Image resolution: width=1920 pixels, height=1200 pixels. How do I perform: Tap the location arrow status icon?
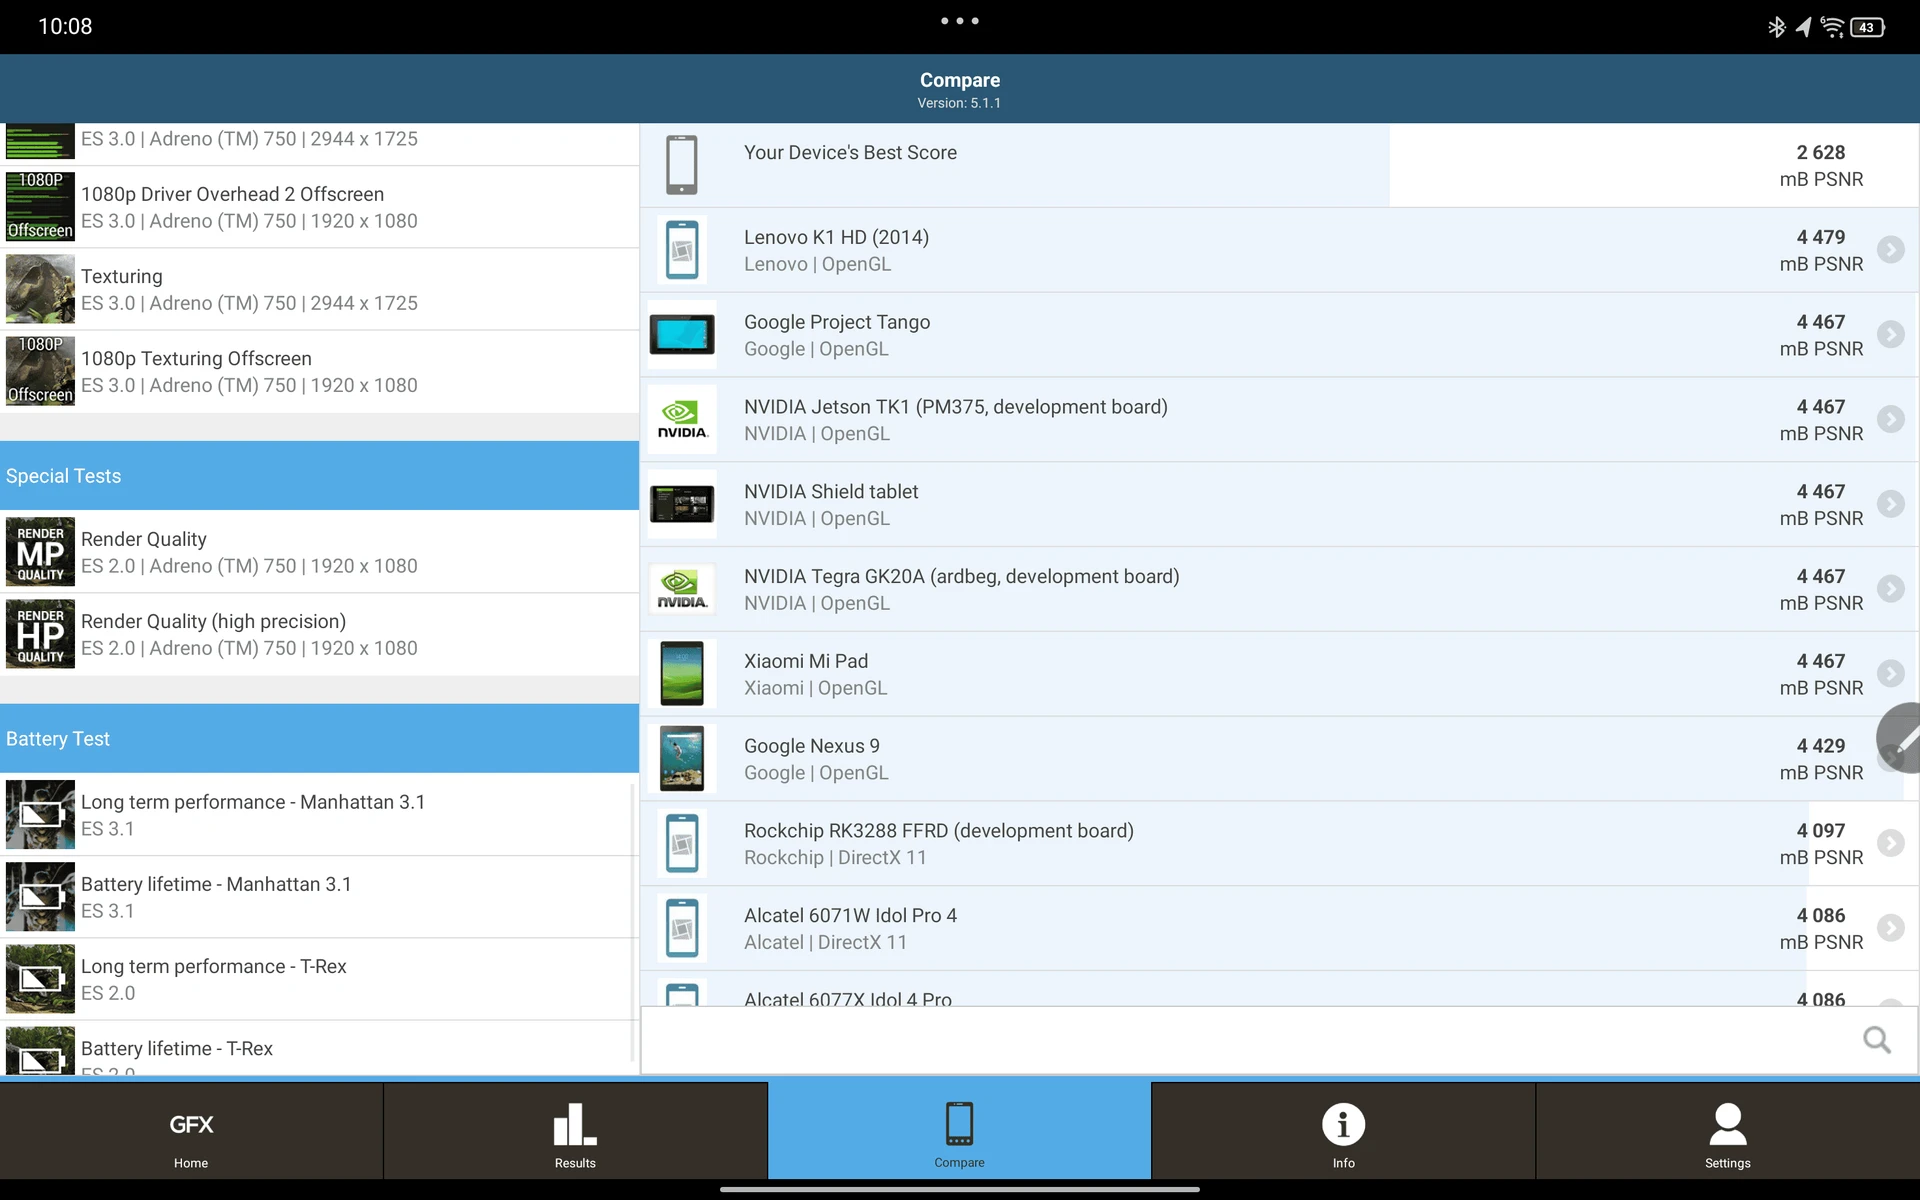(1803, 27)
